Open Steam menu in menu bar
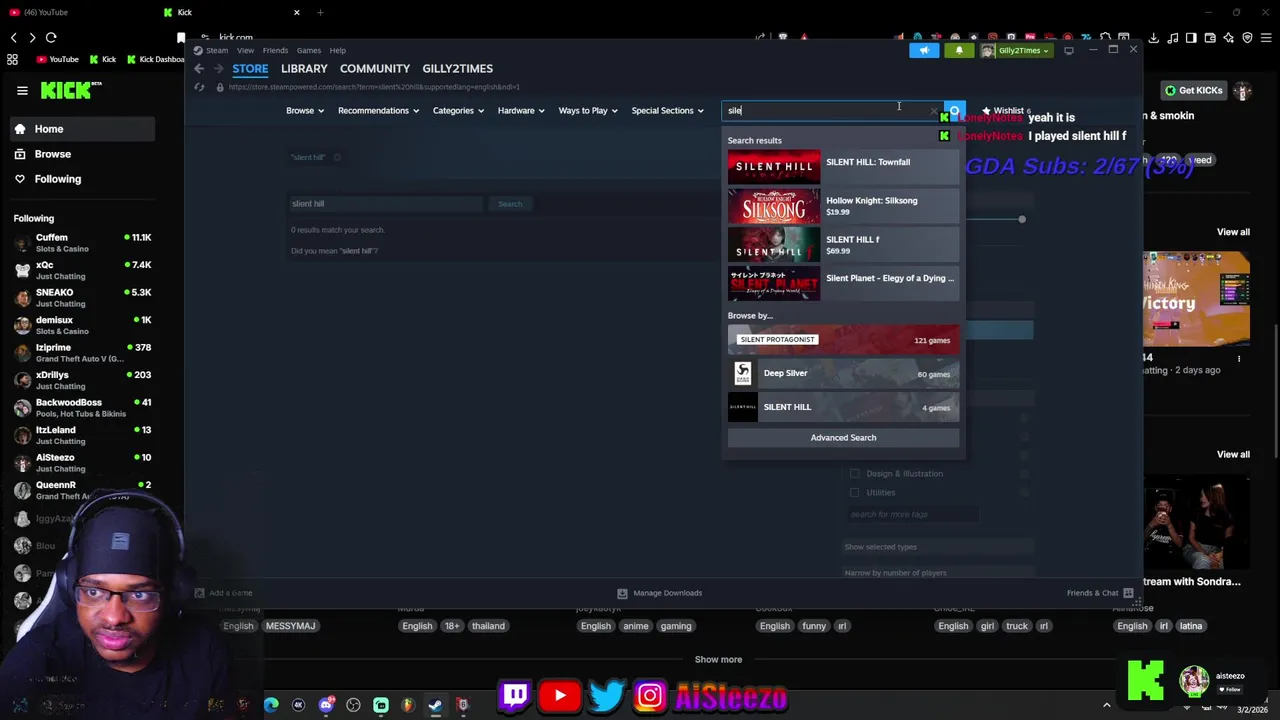This screenshot has width=1280, height=720. click(x=217, y=50)
